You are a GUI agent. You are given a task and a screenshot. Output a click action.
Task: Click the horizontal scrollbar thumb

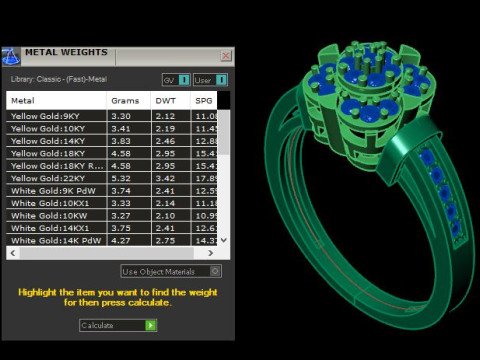107,253
